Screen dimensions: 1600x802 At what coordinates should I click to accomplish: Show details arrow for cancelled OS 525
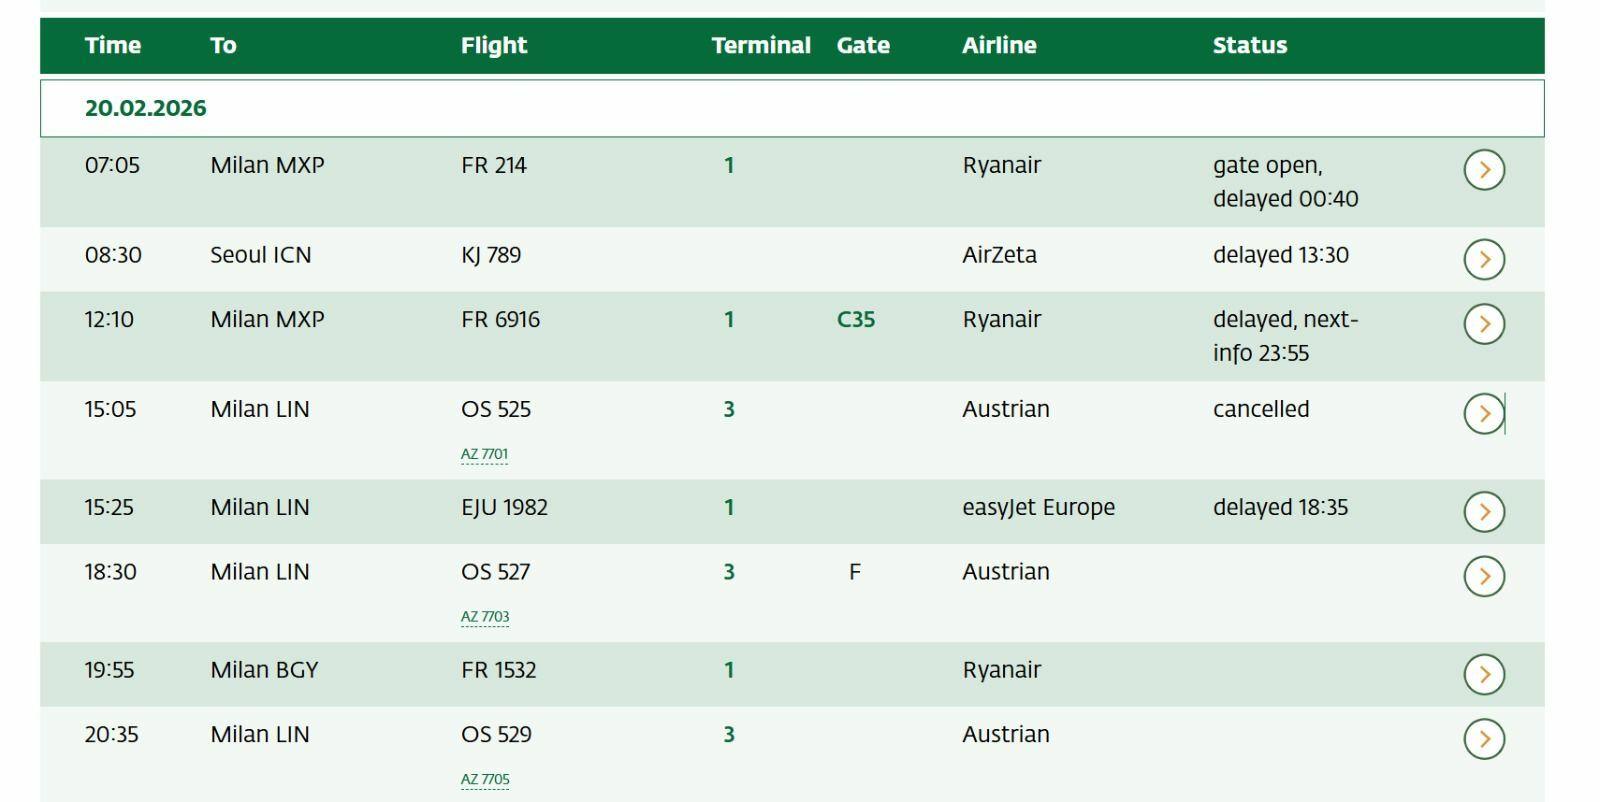coord(1484,413)
